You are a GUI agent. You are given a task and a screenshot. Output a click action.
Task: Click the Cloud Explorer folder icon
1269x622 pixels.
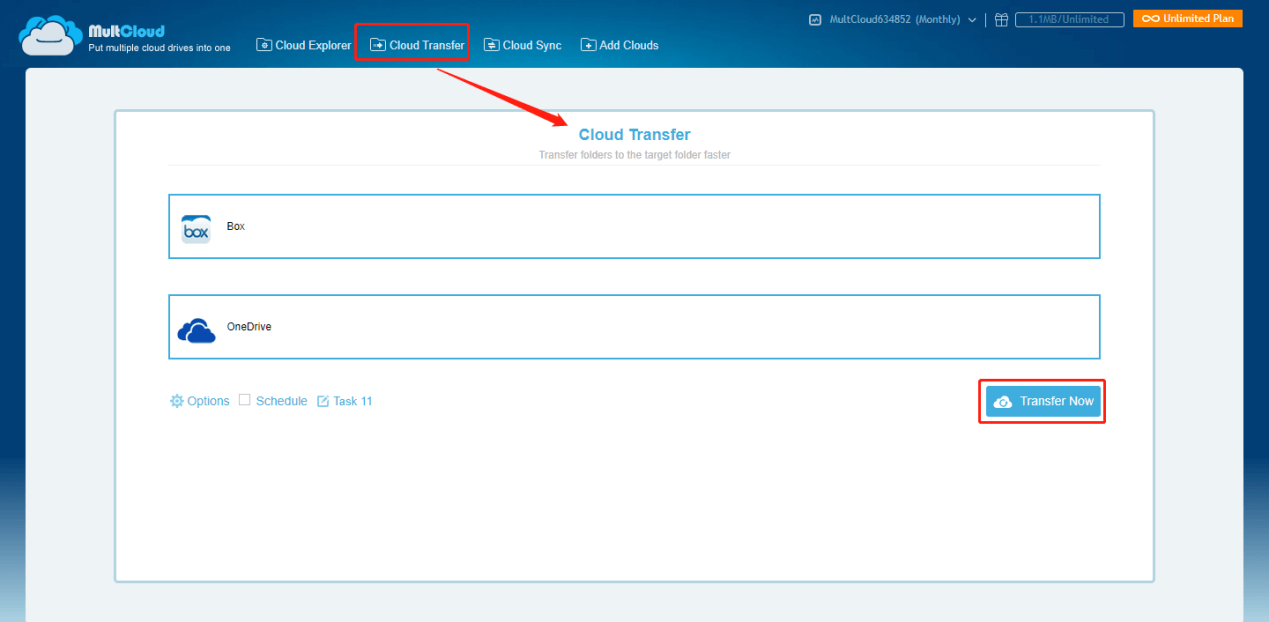264,45
